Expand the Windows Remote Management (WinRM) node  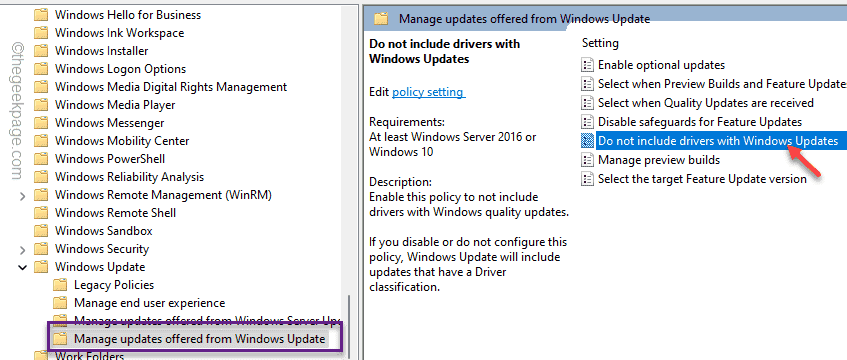coord(22,195)
